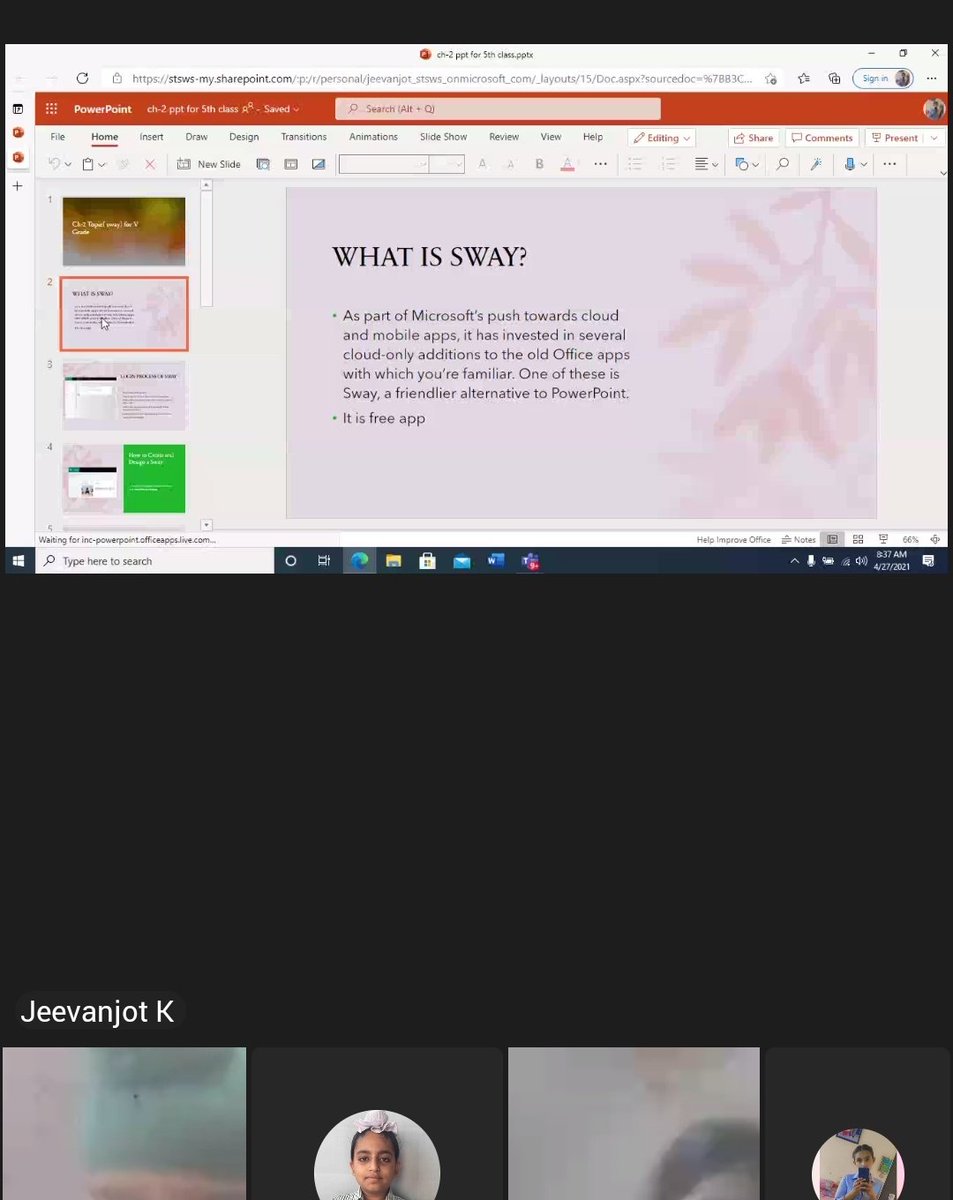Click Help Improve Office link
The width and height of the screenshot is (953, 1200).
point(733,539)
